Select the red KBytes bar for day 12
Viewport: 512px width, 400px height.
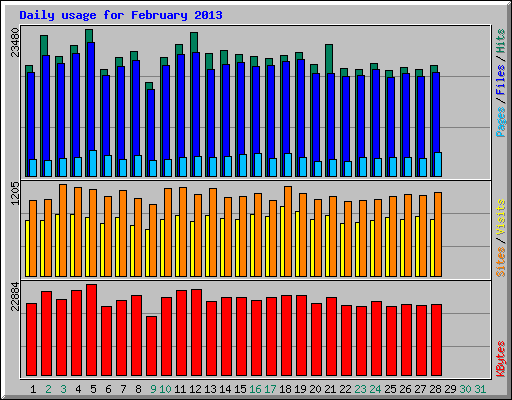(196, 332)
